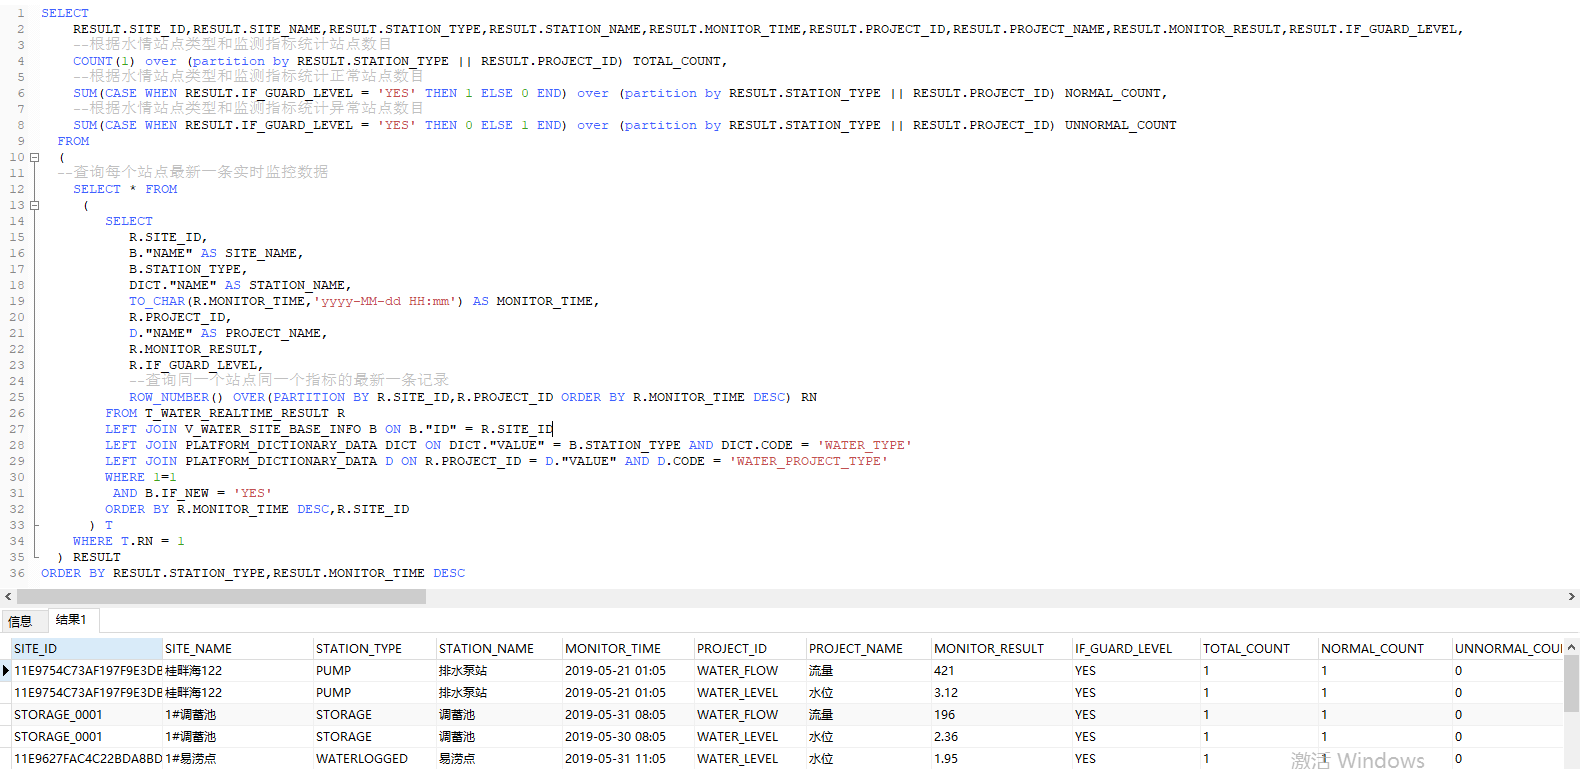Image resolution: width=1580 pixels, height=769 pixels.
Task: Switch to the 信息 tab
Action: (x=20, y=621)
